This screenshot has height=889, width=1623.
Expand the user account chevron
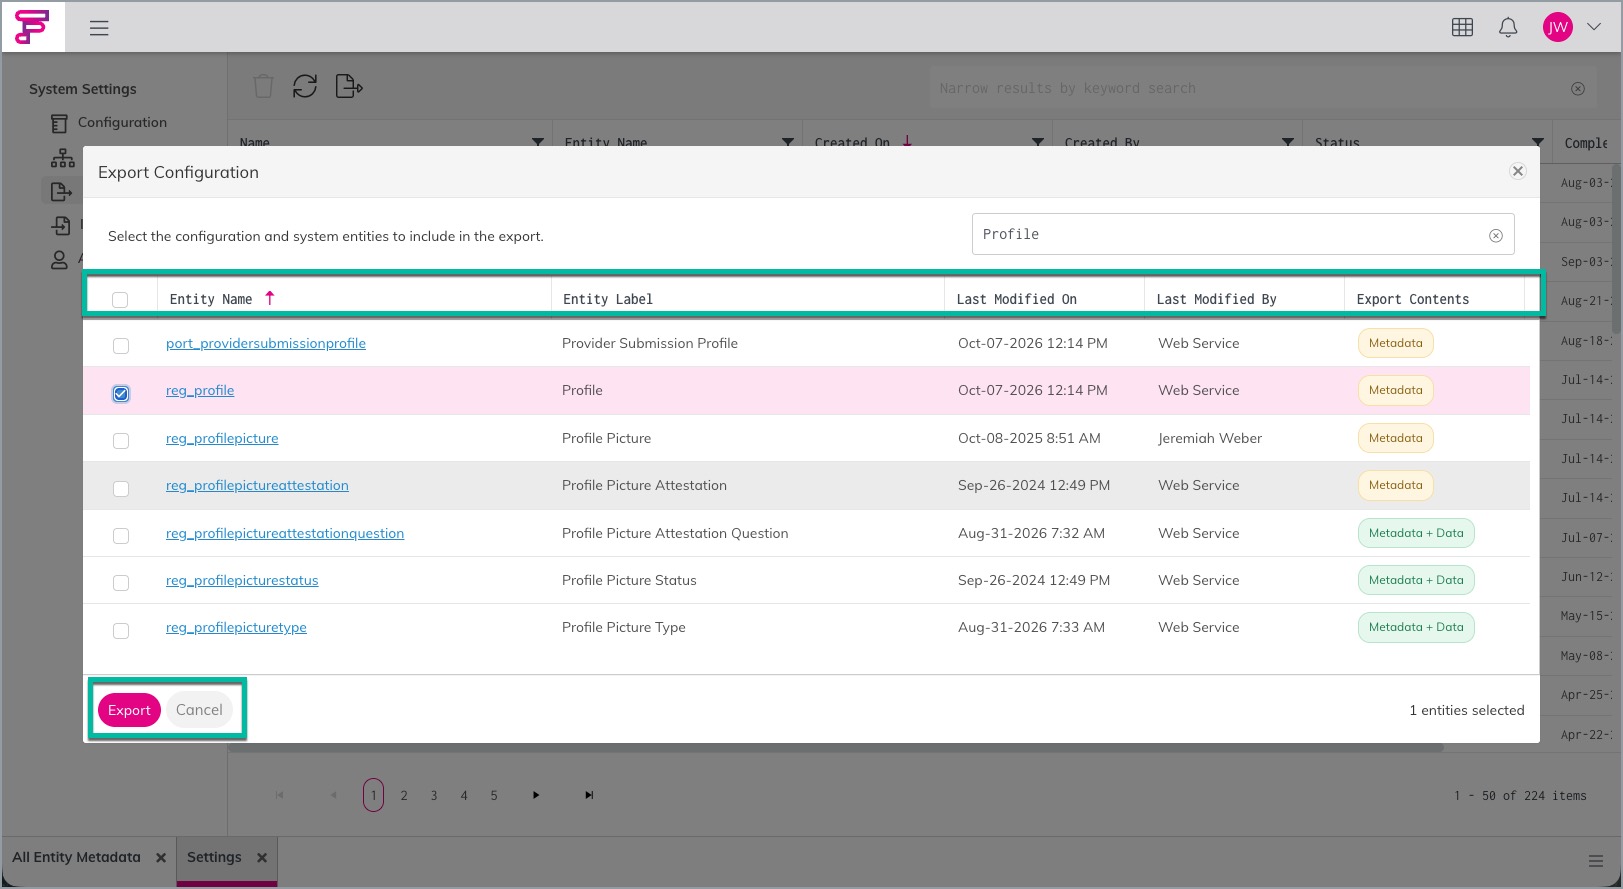pyautogui.click(x=1594, y=27)
